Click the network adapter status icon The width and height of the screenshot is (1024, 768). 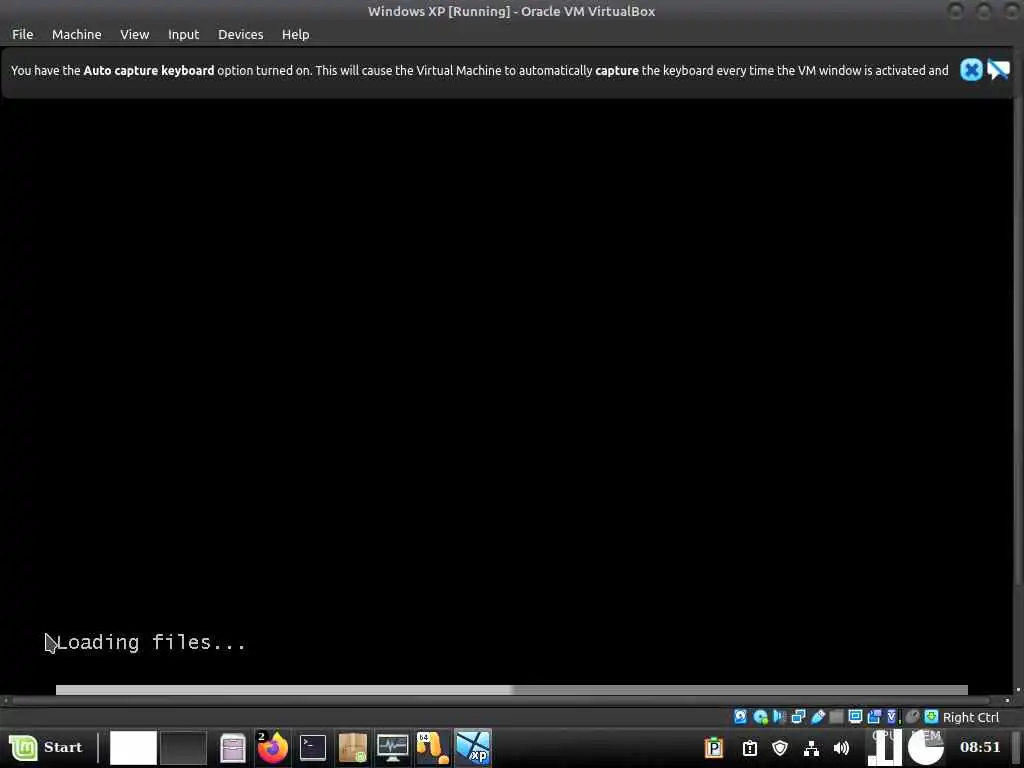point(798,717)
